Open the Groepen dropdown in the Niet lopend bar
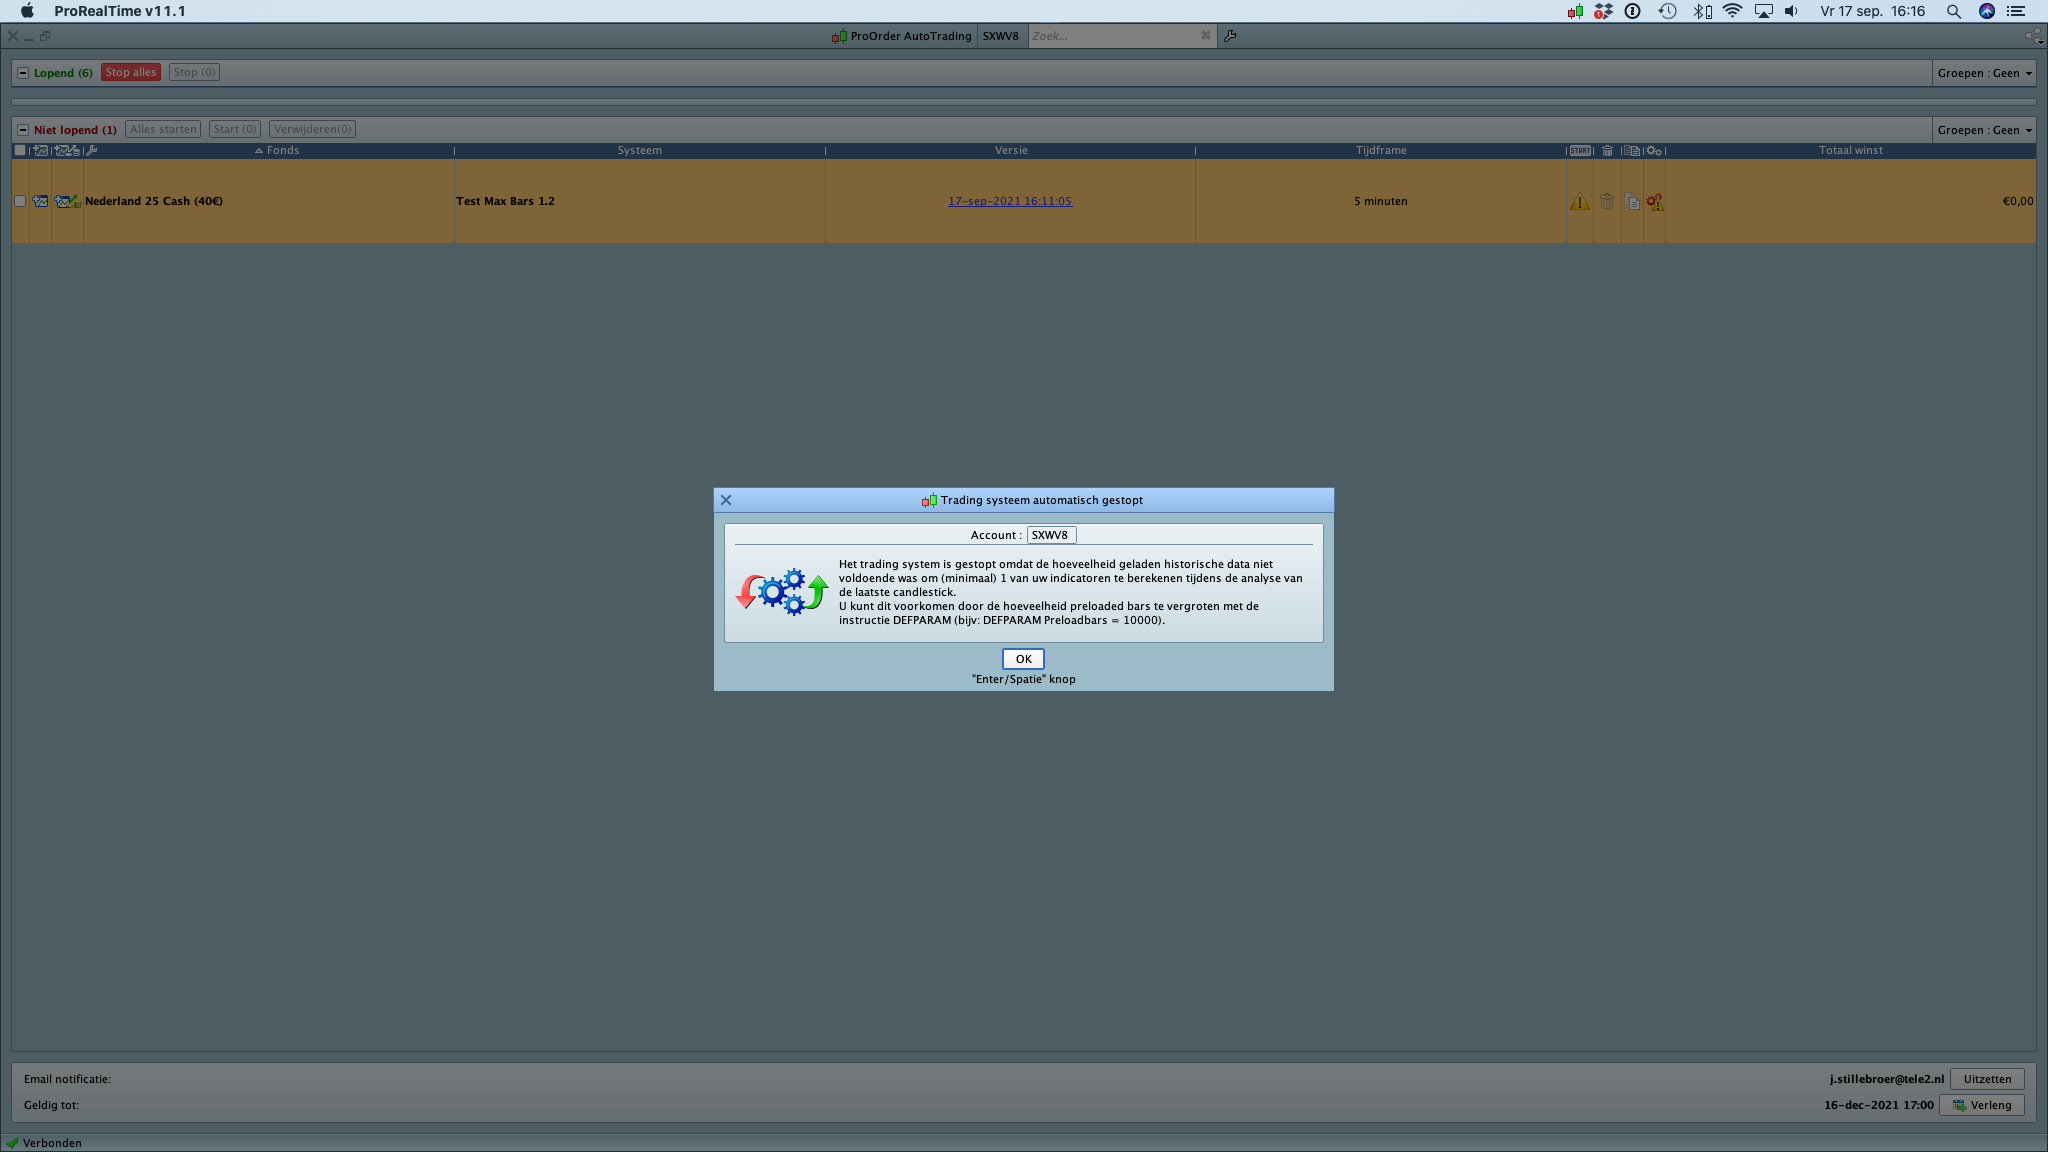Viewport: 2048px width, 1152px height. pos(1984,130)
